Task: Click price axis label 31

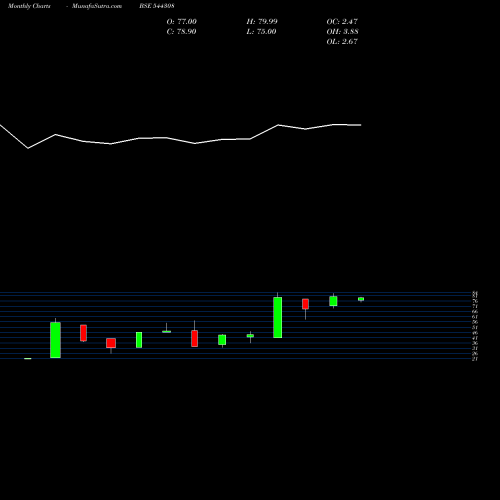Action: coord(475,348)
